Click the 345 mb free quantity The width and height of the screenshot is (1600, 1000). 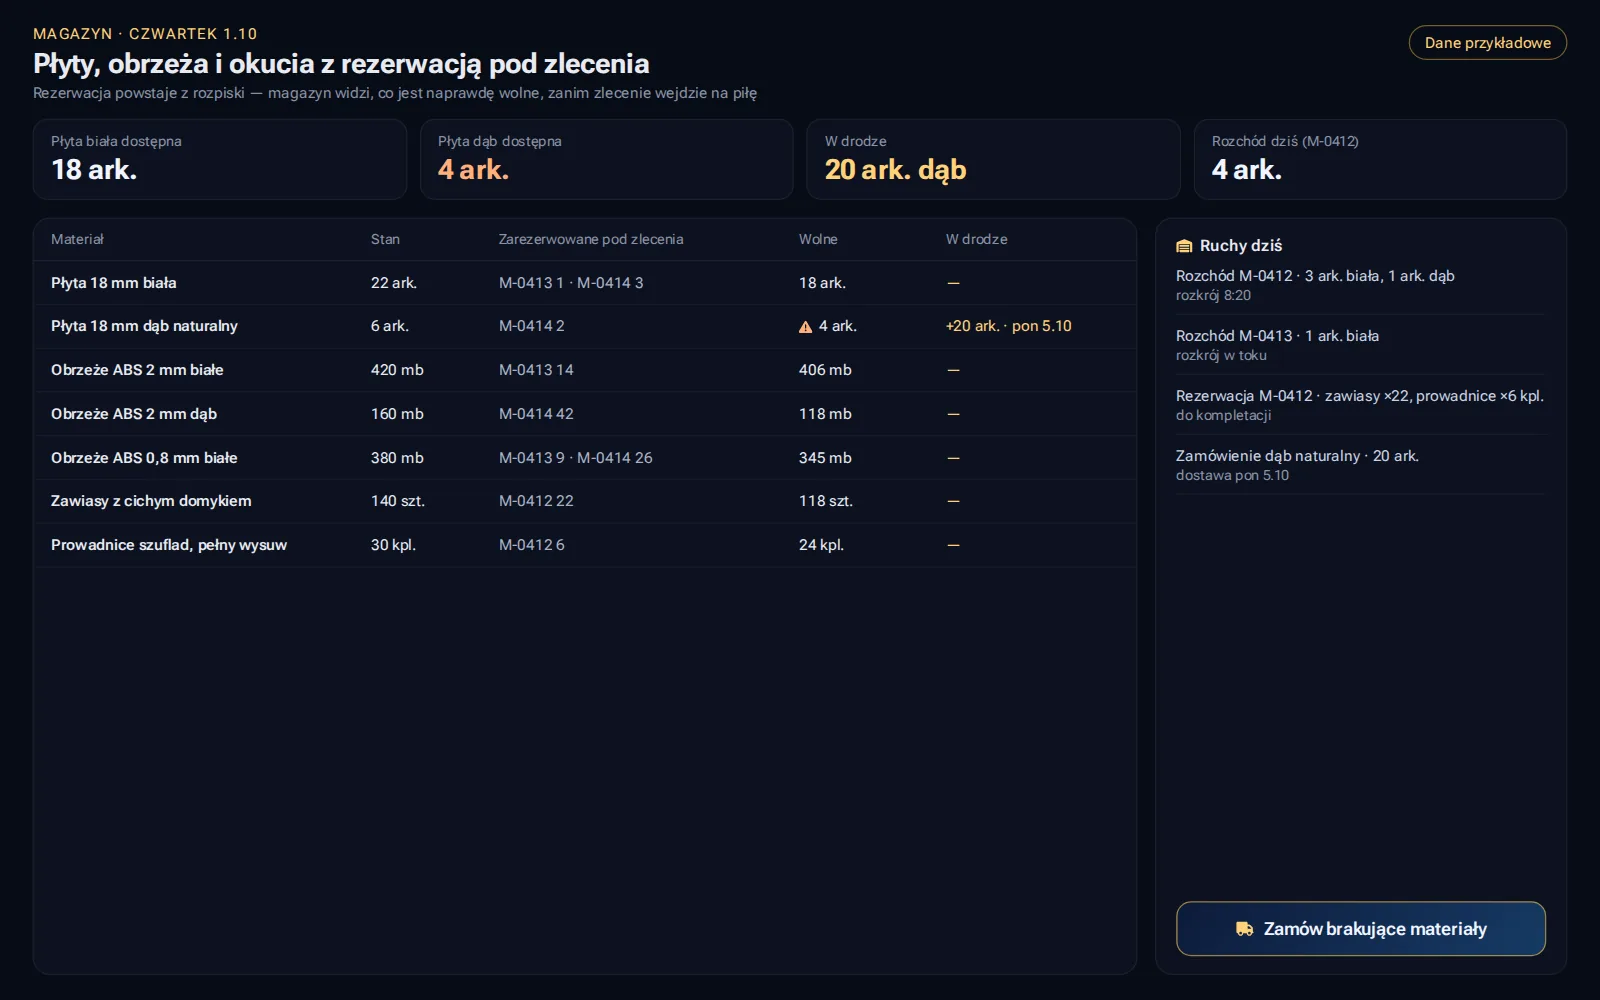click(x=825, y=458)
